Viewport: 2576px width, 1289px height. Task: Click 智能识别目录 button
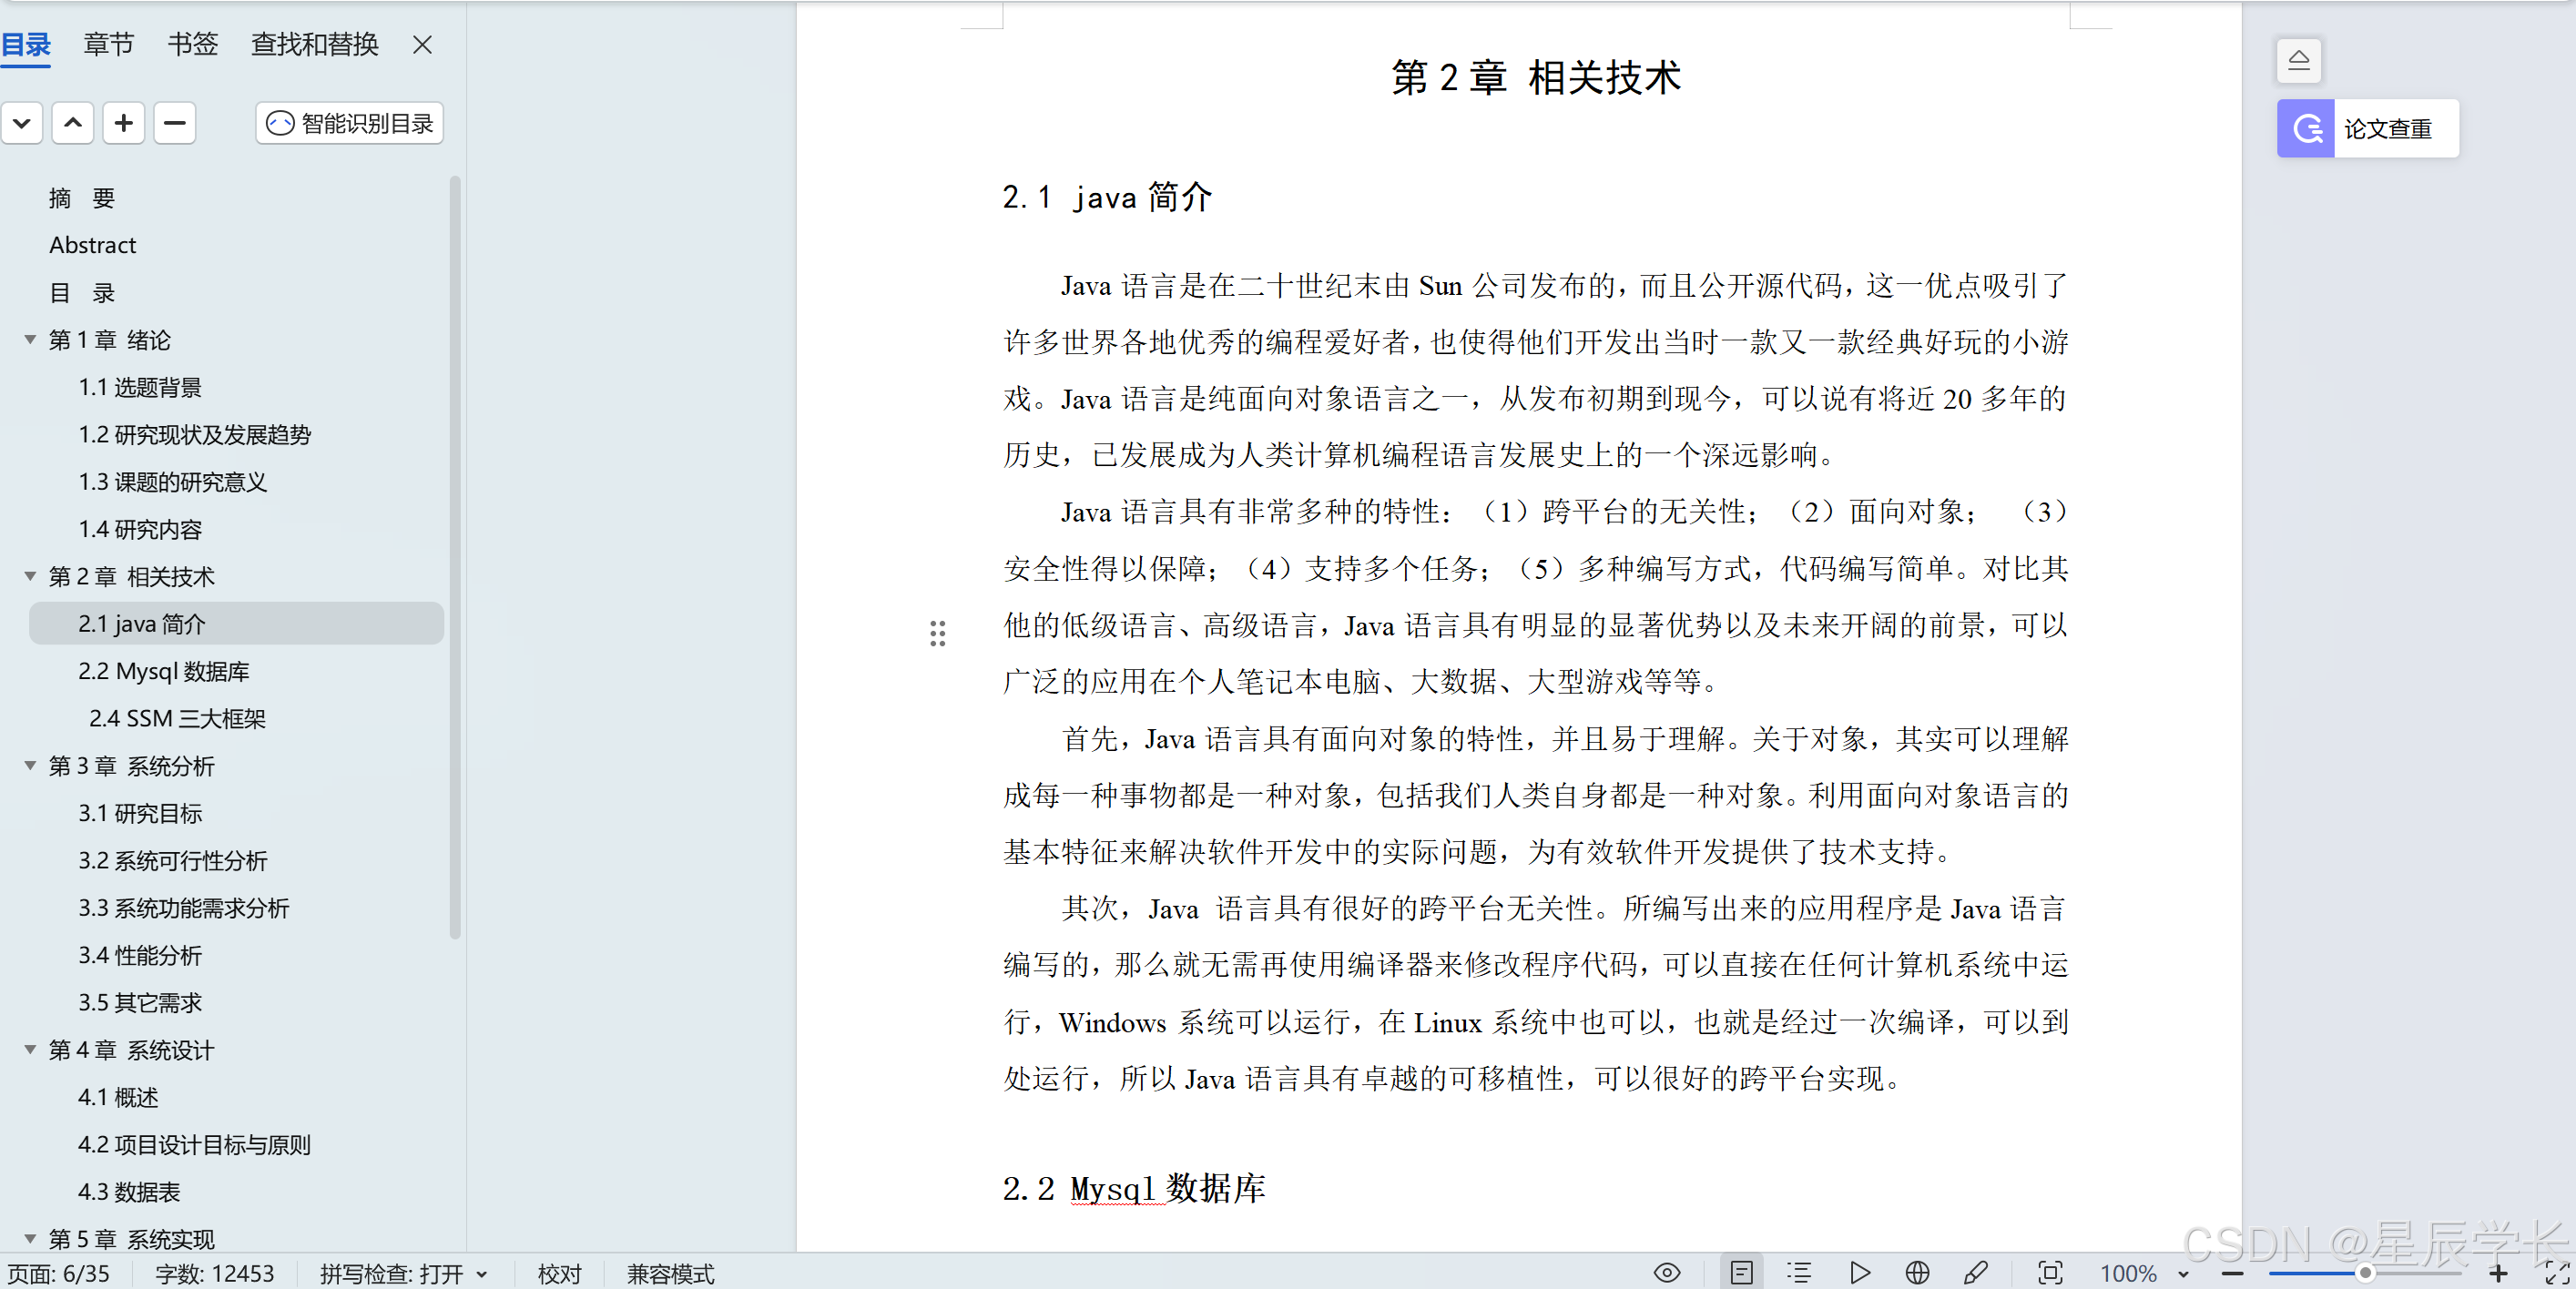click(350, 123)
